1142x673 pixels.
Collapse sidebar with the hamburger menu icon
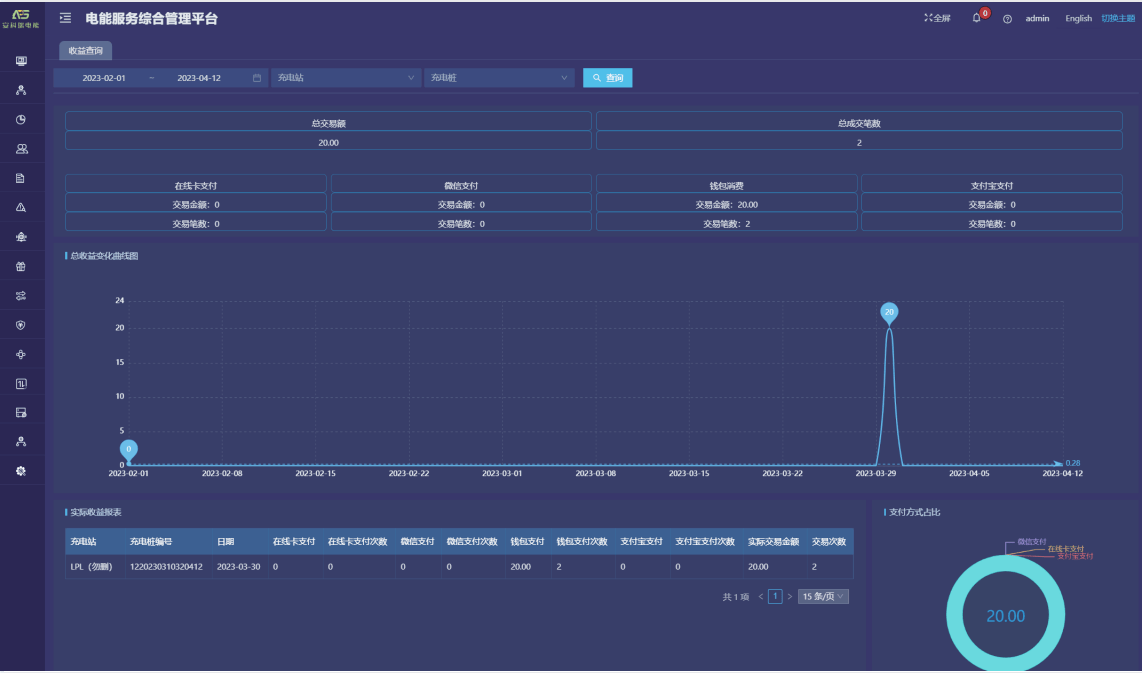click(x=66, y=18)
